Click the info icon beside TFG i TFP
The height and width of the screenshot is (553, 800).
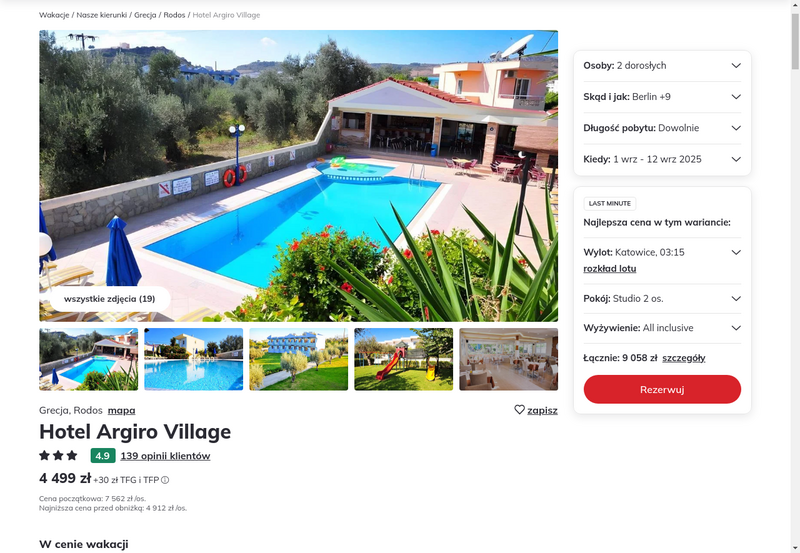165,480
